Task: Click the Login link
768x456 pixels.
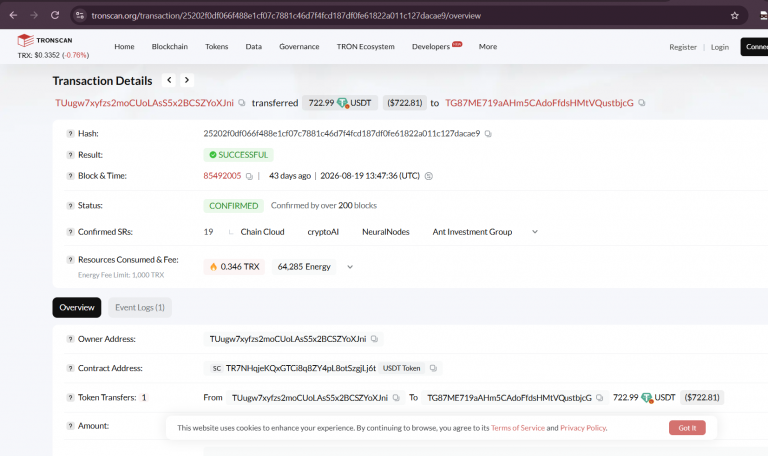Action: (720, 47)
